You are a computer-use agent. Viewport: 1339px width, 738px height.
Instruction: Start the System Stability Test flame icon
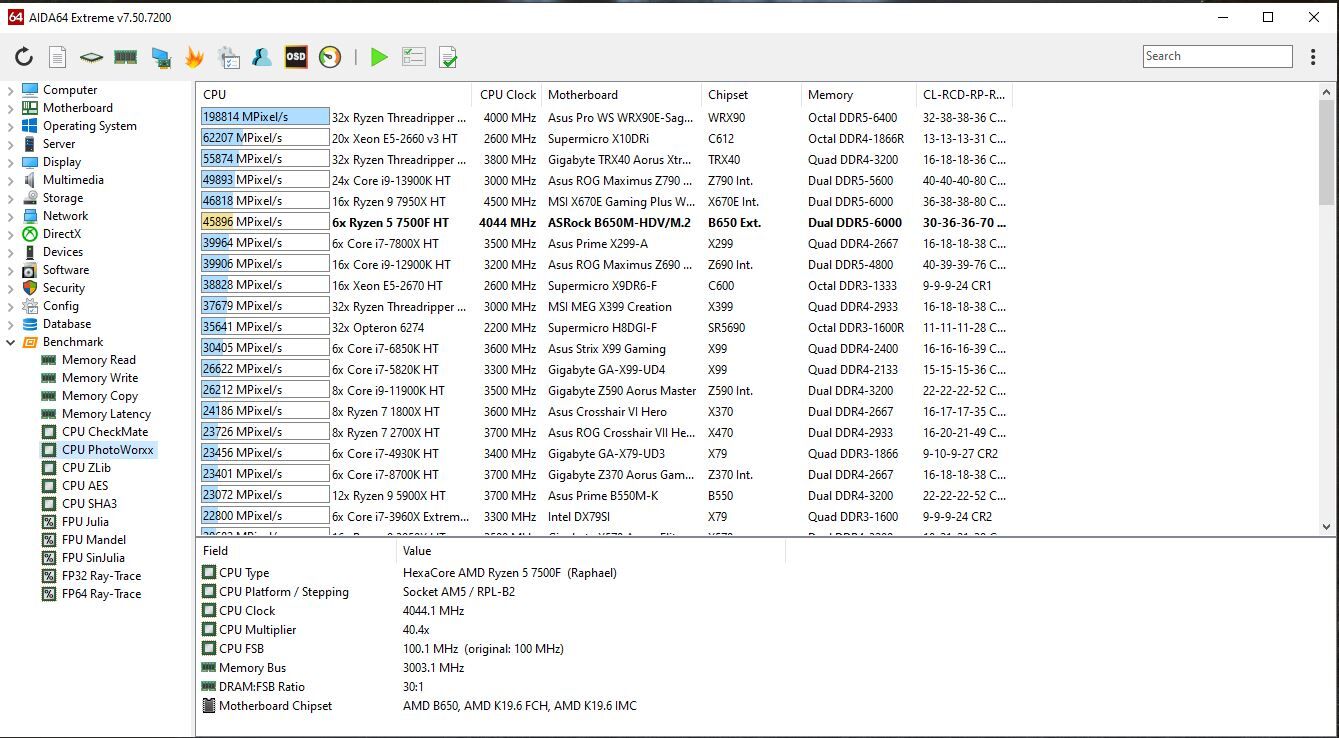[x=194, y=57]
